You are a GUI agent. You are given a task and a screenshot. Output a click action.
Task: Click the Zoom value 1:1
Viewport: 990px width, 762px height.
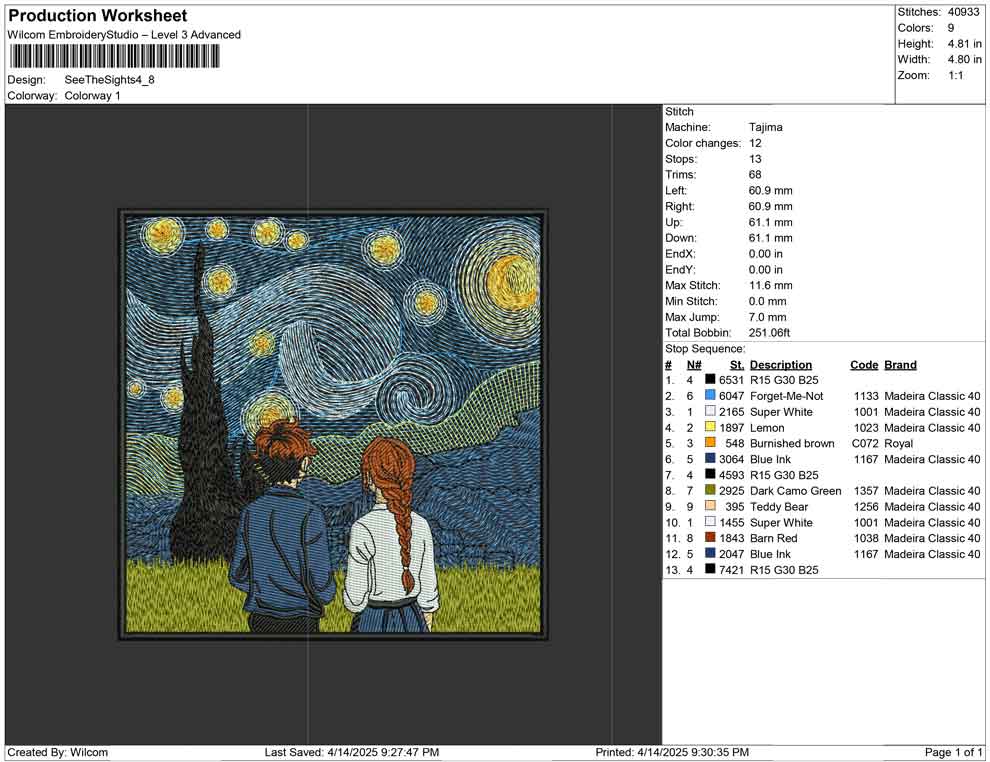coord(955,75)
